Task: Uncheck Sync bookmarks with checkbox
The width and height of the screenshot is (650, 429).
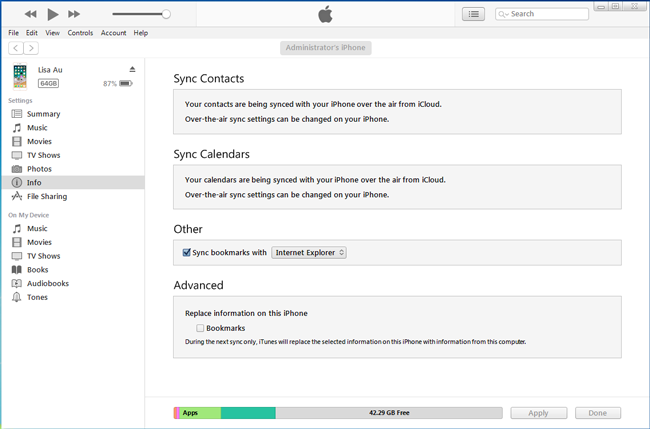Action: click(x=187, y=252)
